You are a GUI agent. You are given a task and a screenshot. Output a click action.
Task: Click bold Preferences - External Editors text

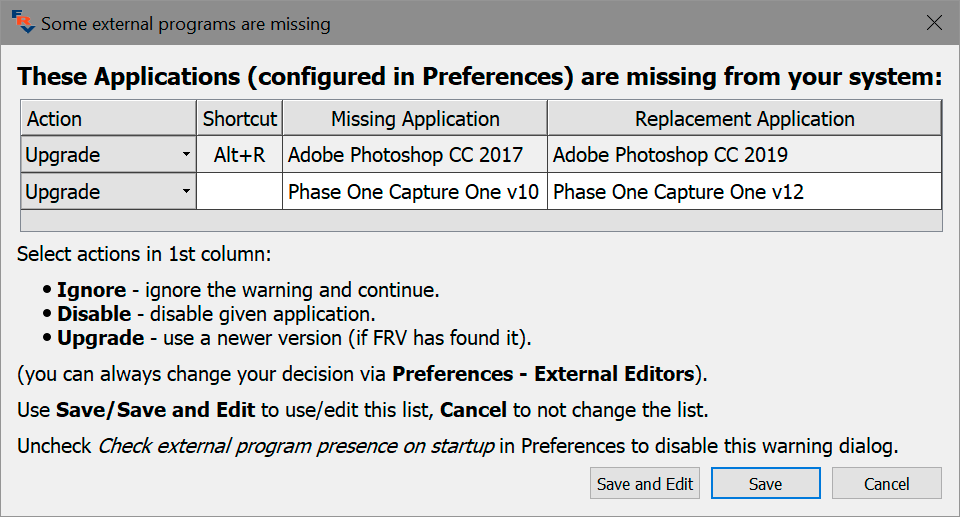click(x=543, y=375)
